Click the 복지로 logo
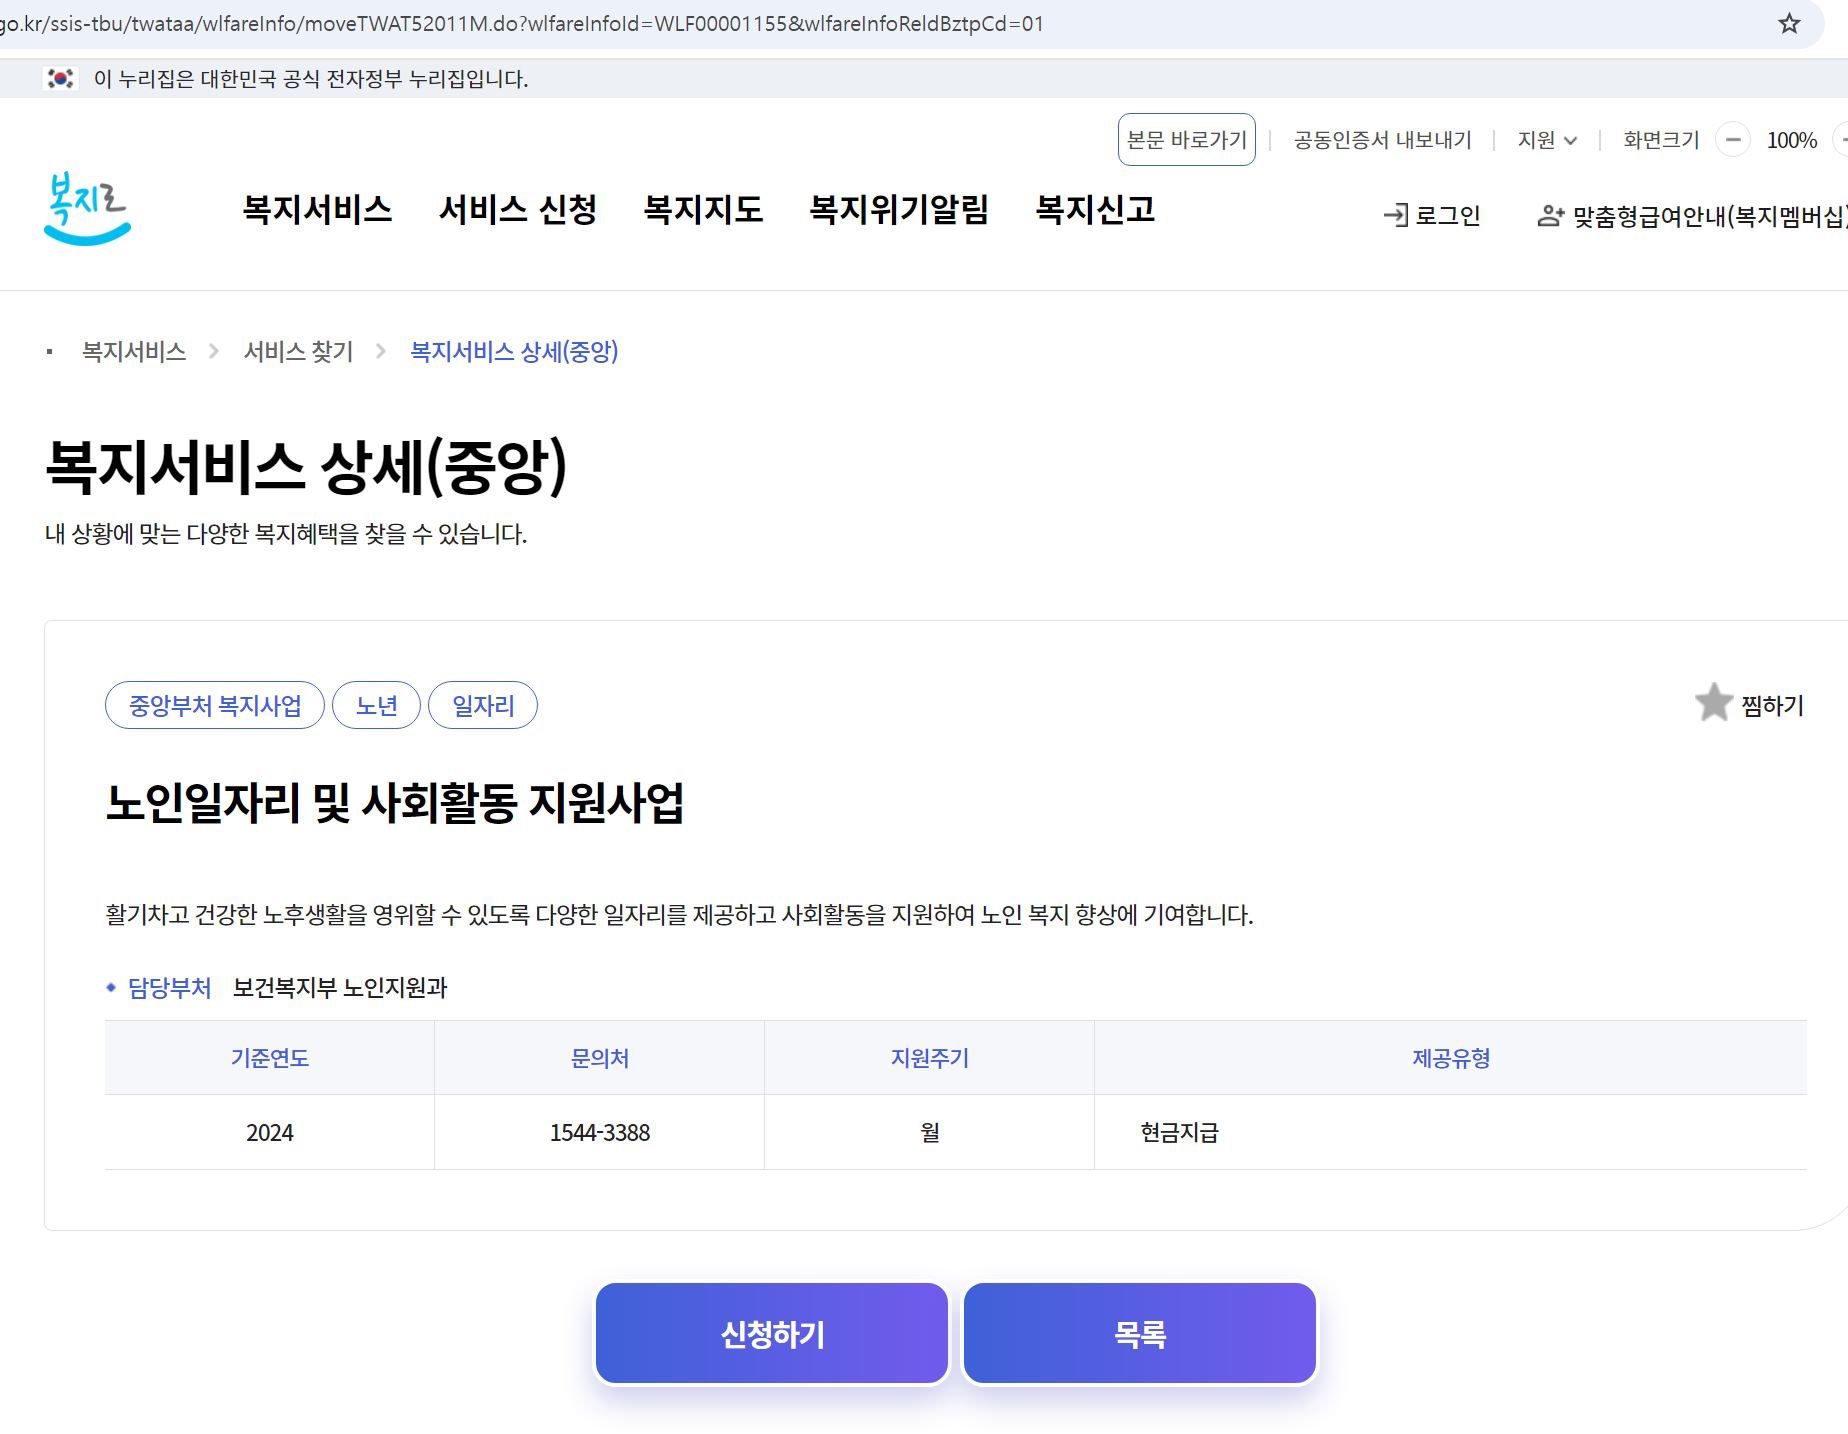The height and width of the screenshot is (1434, 1848). [x=86, y=209]
